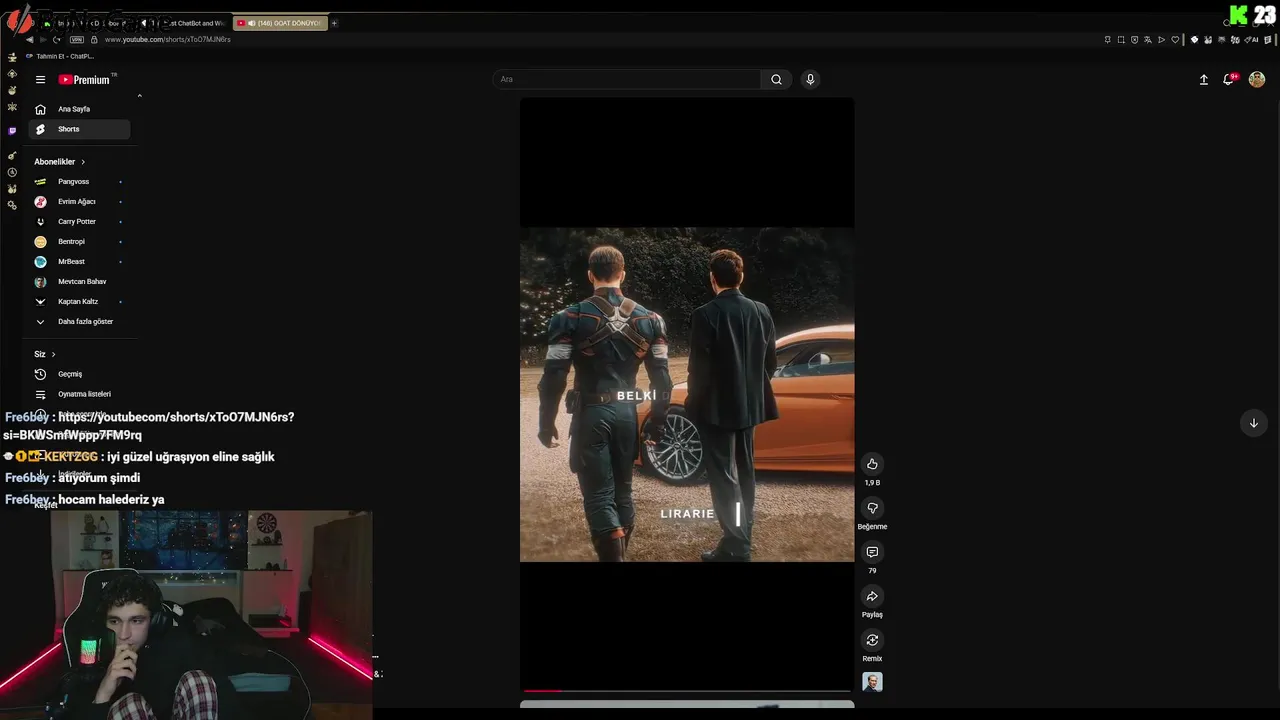1280x720 pixels.
Task: Pause the playing Short video
Action: (687, 394)
